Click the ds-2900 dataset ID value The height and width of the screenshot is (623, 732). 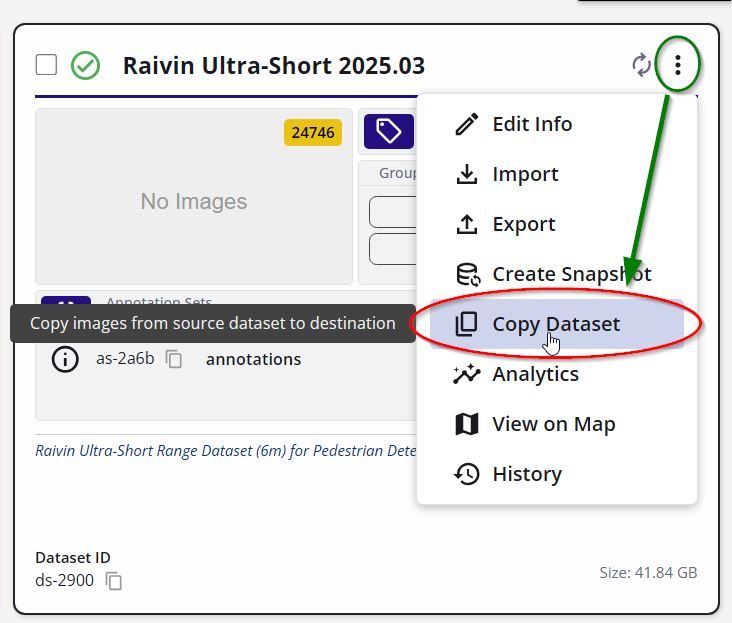click(x=64, y=580)
